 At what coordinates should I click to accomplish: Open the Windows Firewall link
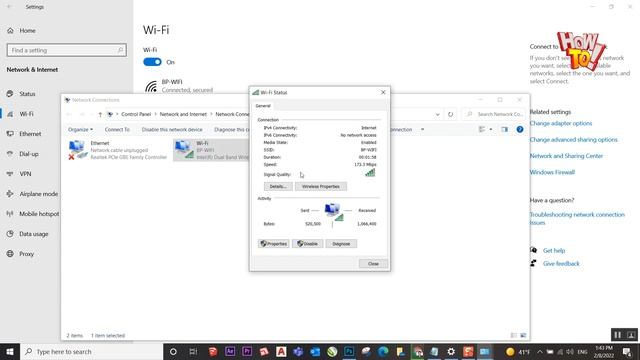tap(552, 172)
